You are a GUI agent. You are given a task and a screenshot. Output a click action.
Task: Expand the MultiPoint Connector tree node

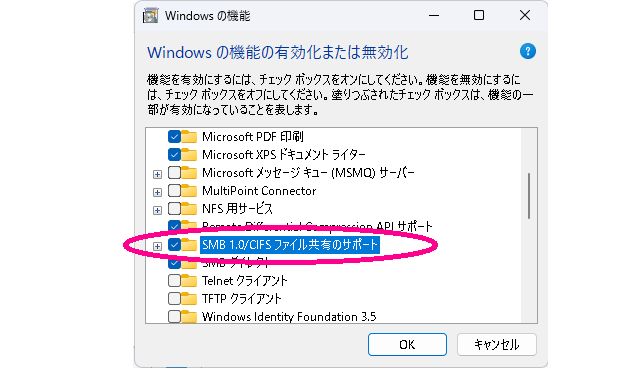coord(157,192)
